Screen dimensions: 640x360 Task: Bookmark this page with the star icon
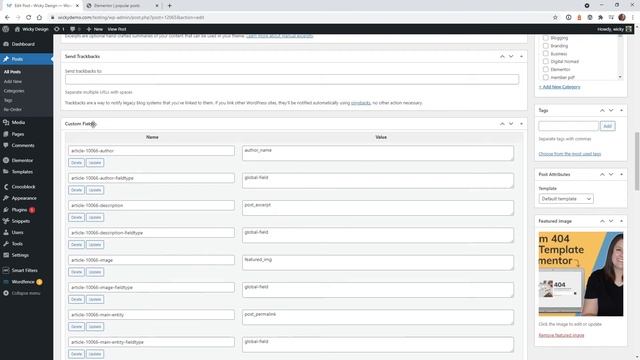coord(555,18)
